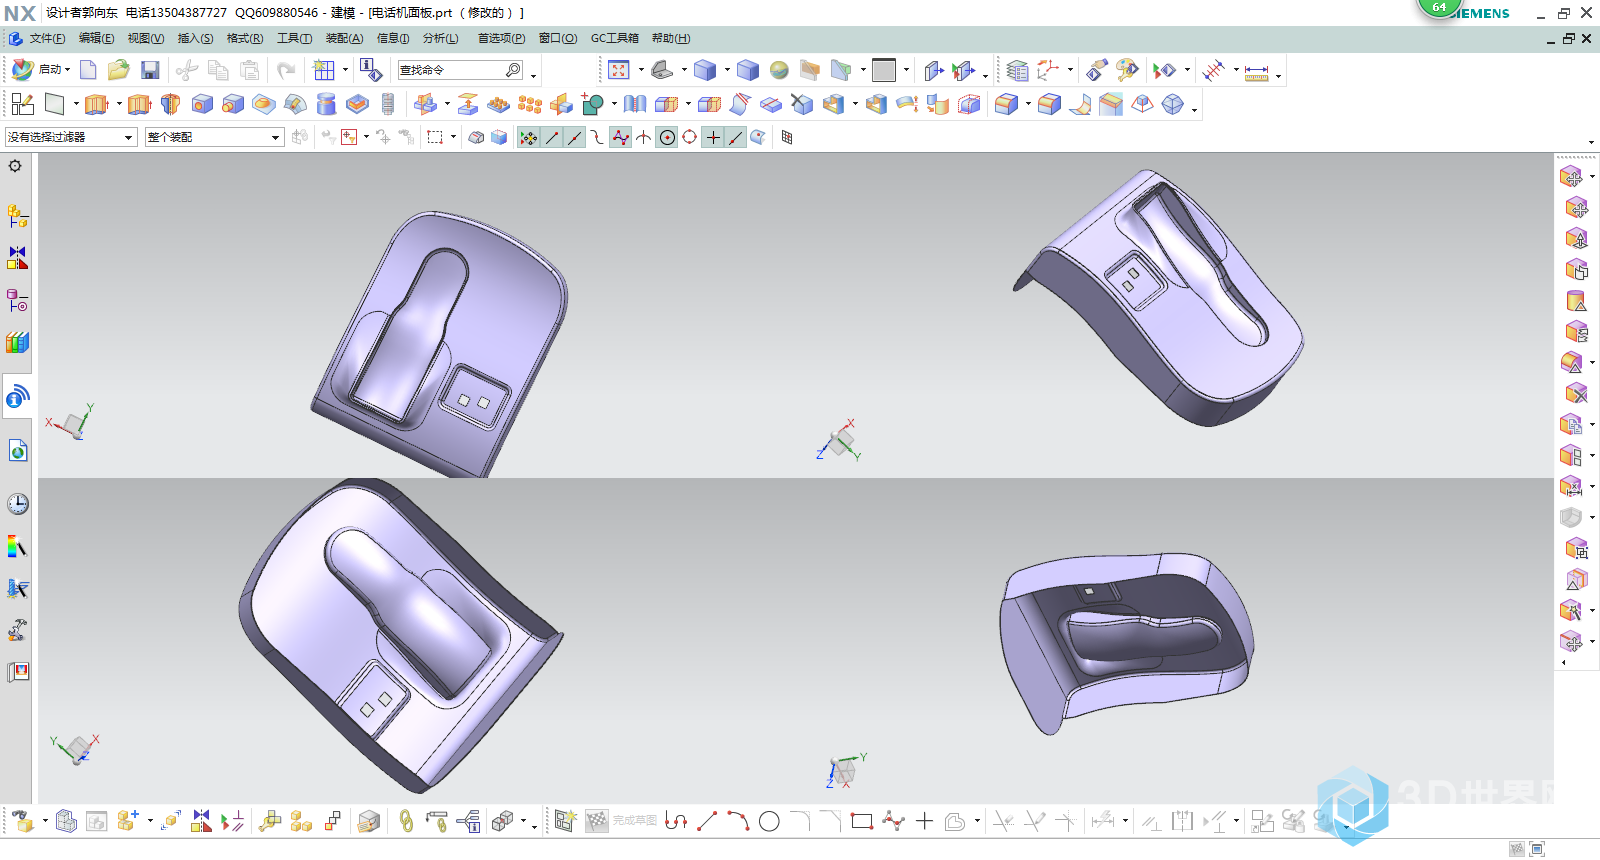1600x860 pixels.
Task: Toggle the Point on Curve snap option
Action: pyautogui.click(x=736, y=138)
